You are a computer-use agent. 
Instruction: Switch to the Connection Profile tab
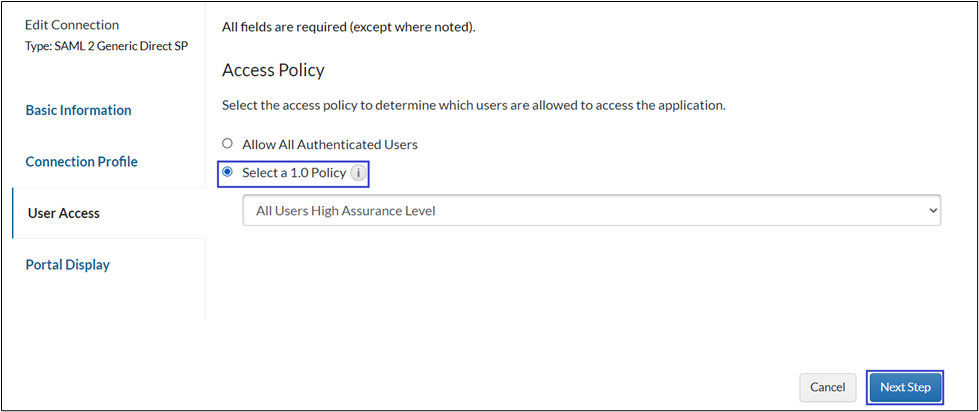coord(81,161)
